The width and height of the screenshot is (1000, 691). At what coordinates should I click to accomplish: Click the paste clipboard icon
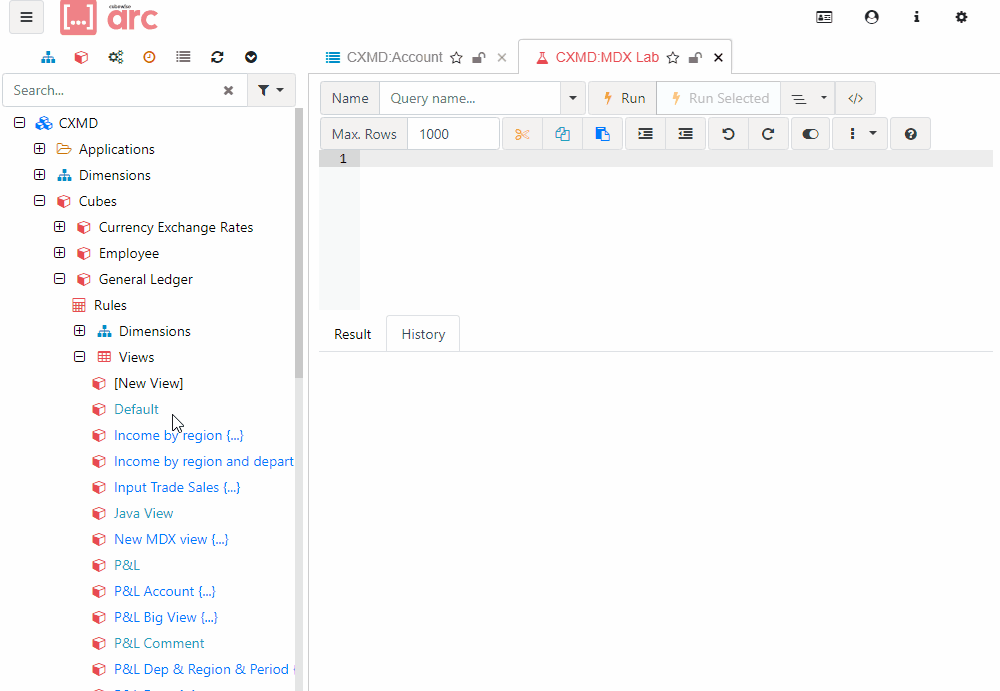pyautogui.click(x=602, y=134)
